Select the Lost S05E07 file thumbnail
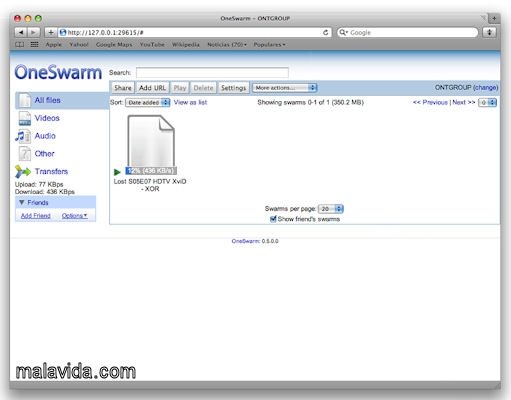 (151, 141)
